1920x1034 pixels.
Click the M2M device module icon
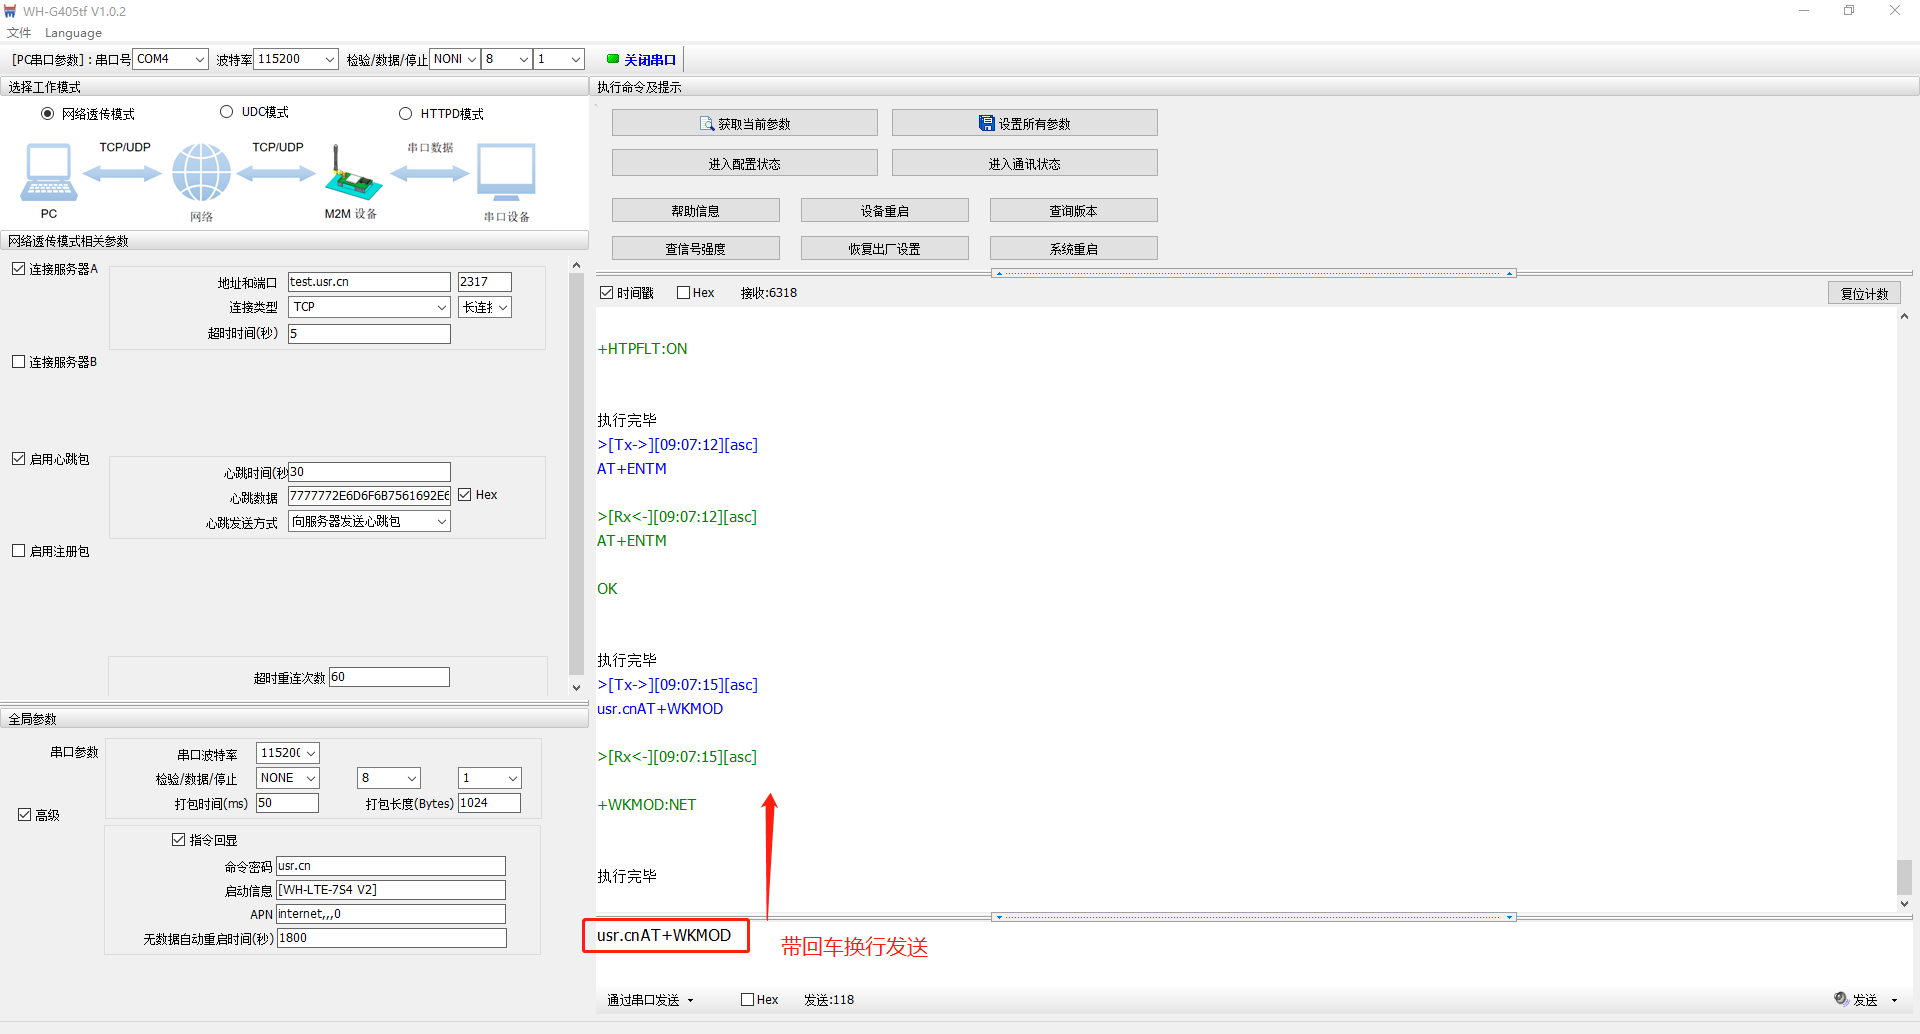[x=351, y=176]
